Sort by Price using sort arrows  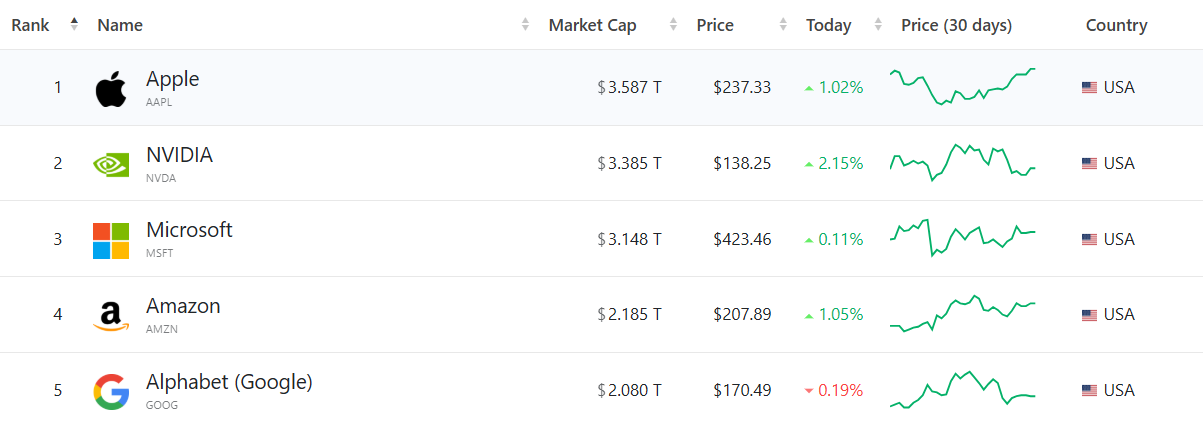782,25
